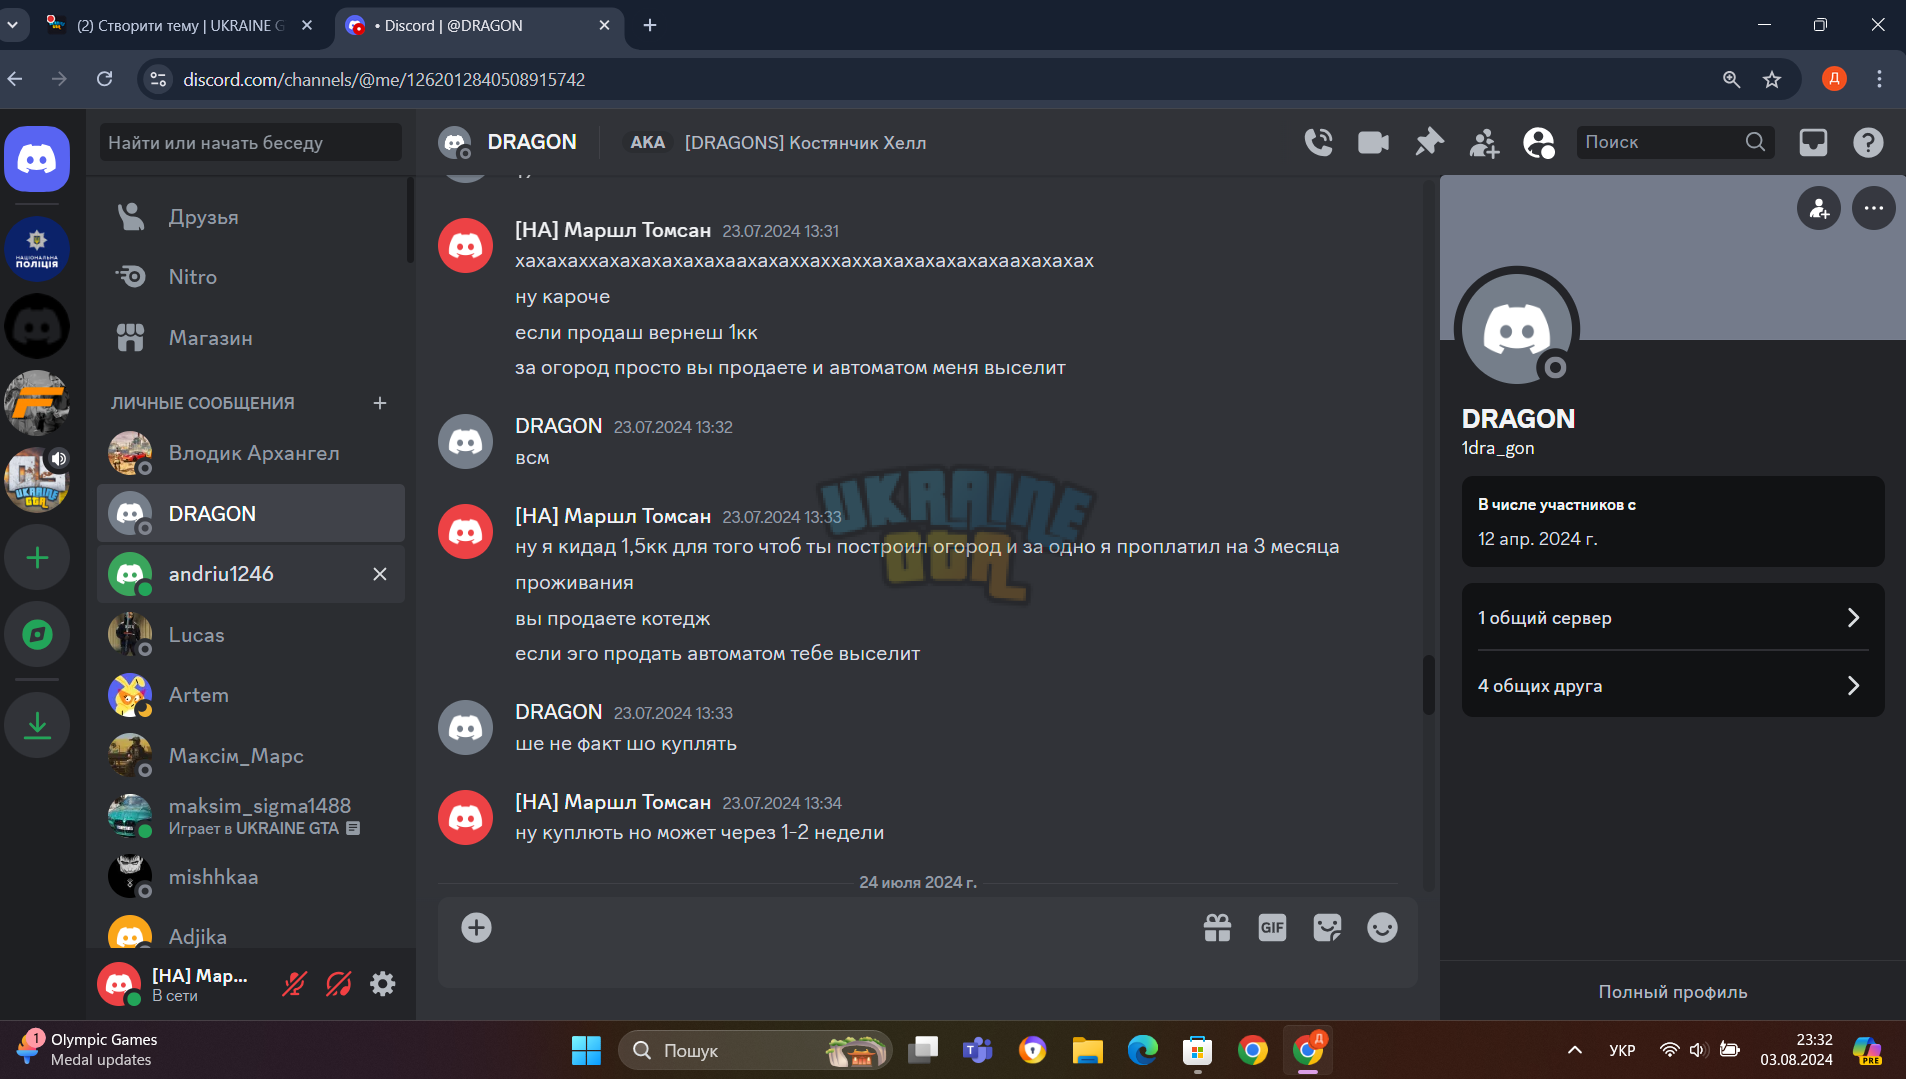This screenshot has height=1079, width=1906.
Task: Click the Discord home button
Action: 37,159
